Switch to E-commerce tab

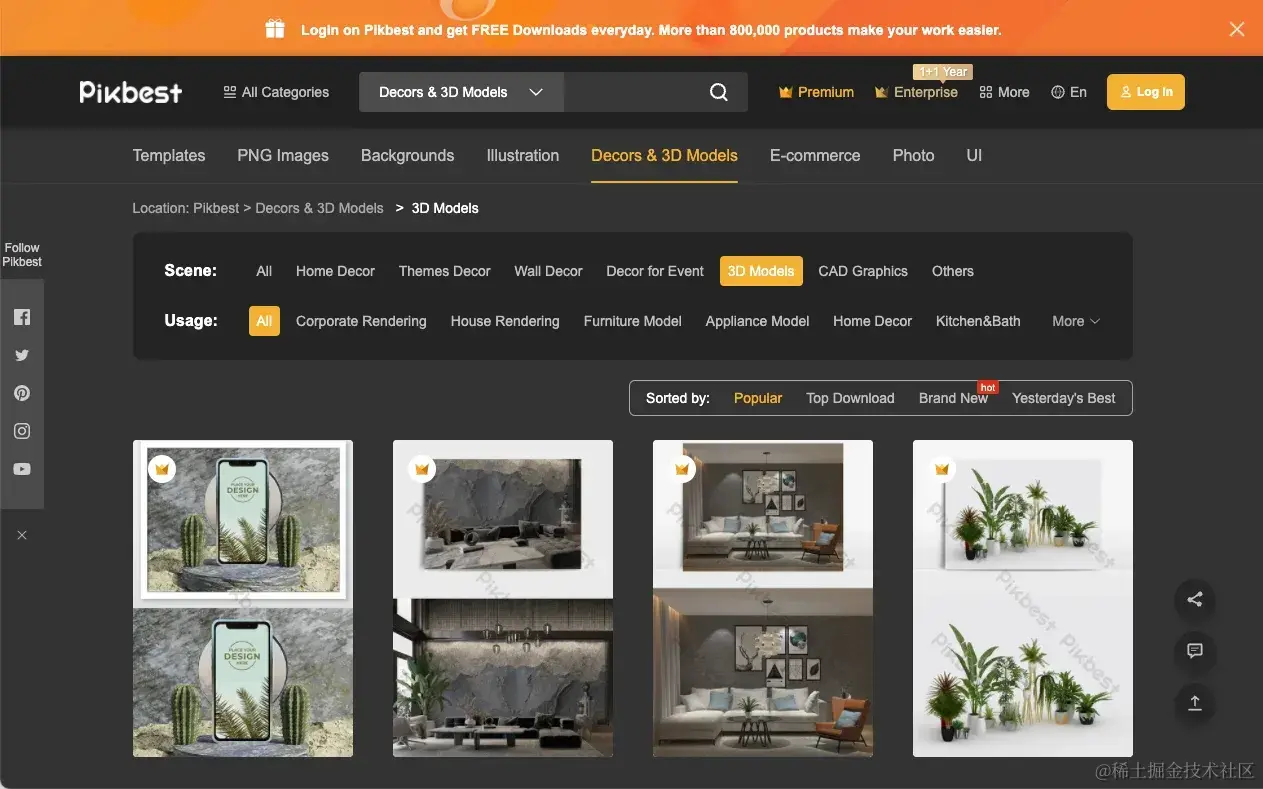pyautogui.click(x=815, y=155)
